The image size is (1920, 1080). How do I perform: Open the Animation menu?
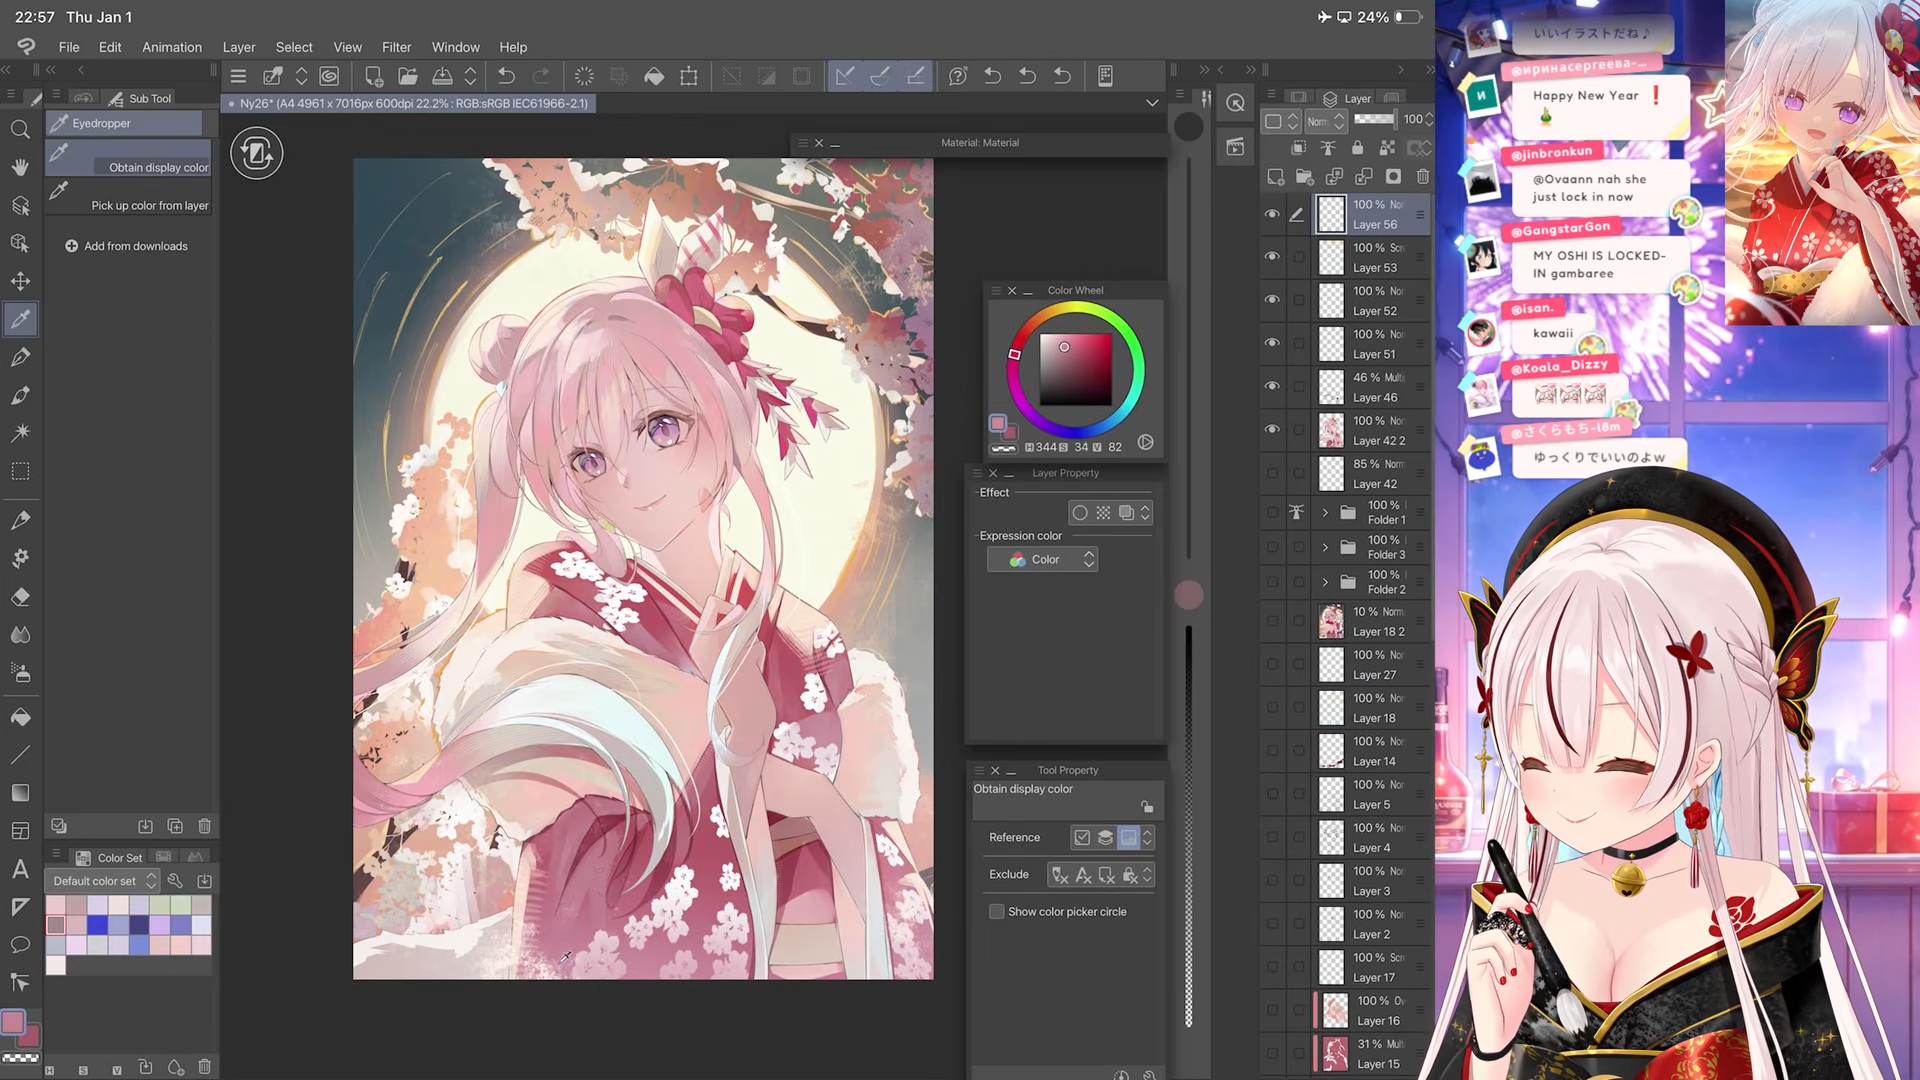(171, 47)
